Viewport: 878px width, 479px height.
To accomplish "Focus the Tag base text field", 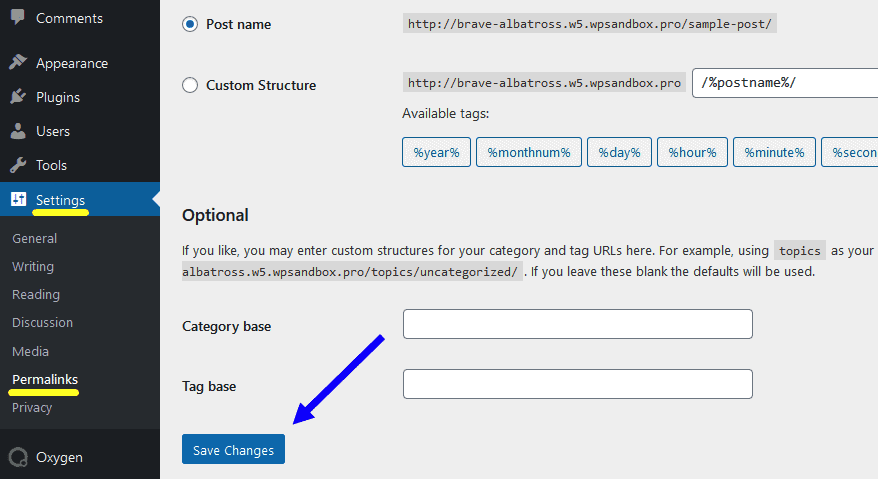I will click(577, 384).
